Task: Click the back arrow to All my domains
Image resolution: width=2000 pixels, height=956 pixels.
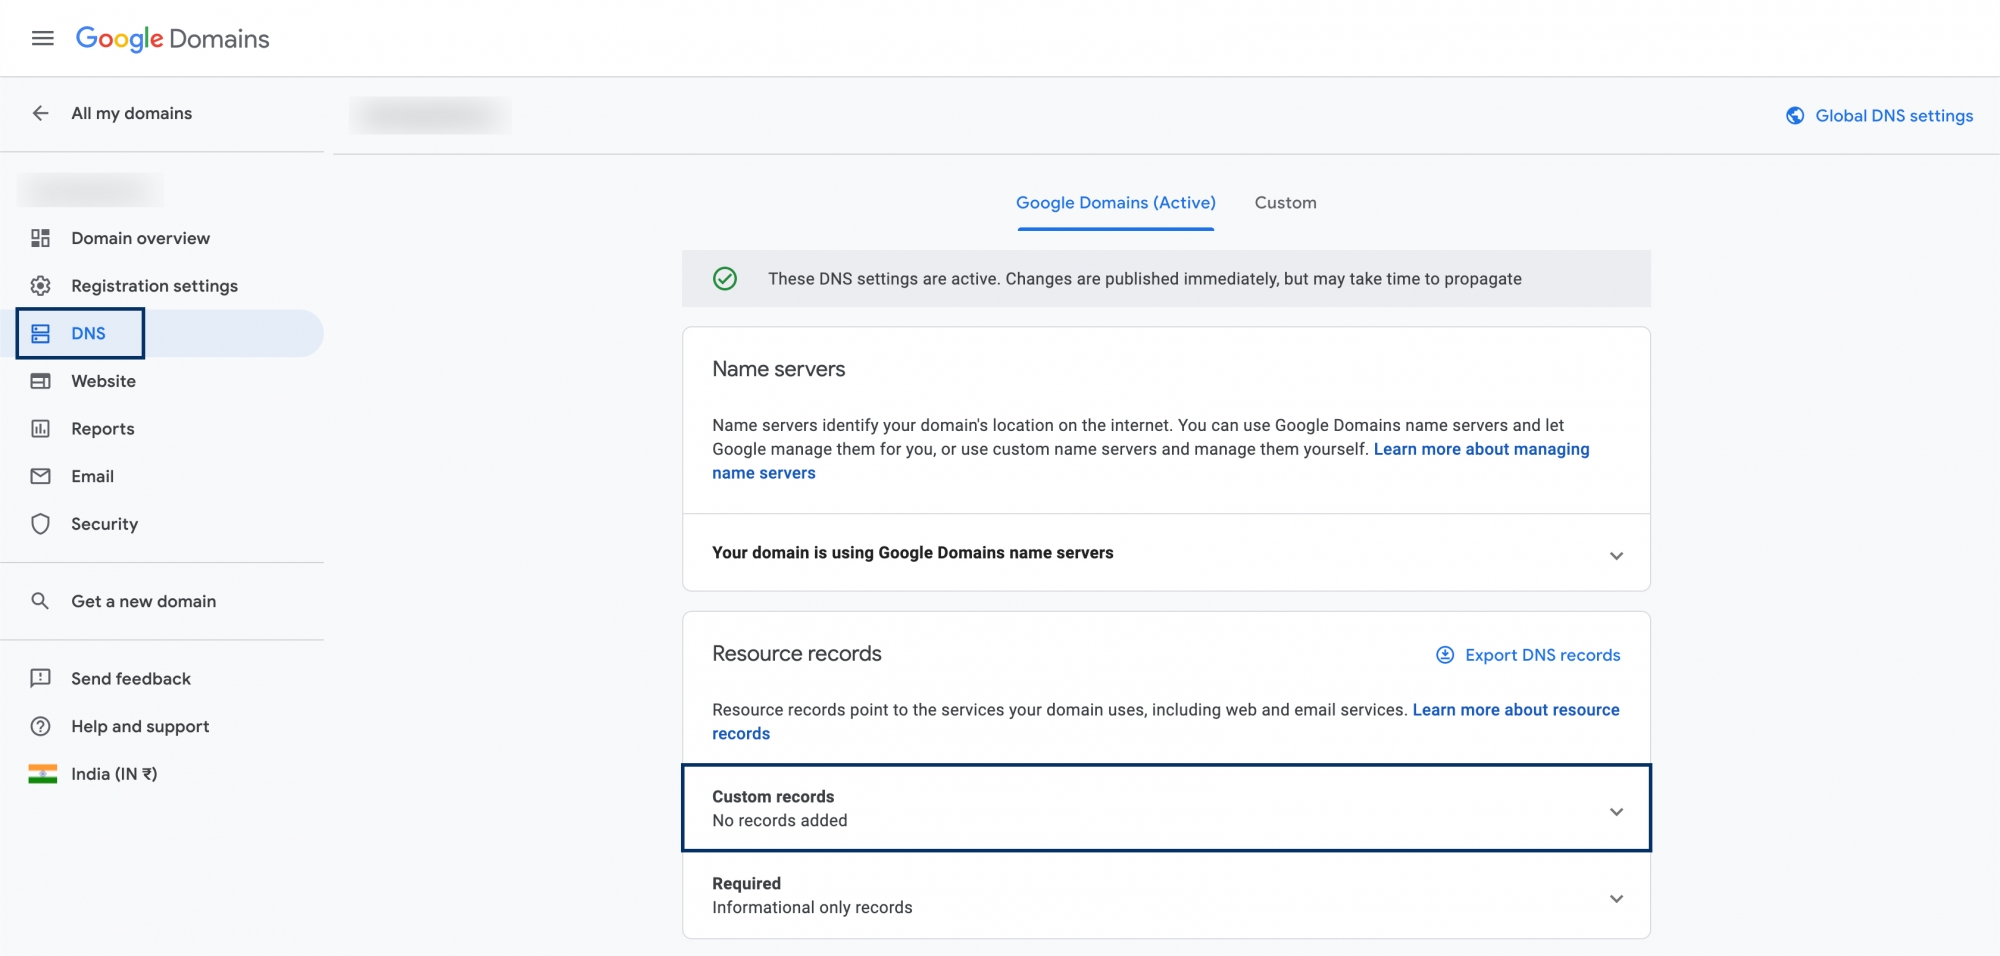Action: (x=40, y=113)
